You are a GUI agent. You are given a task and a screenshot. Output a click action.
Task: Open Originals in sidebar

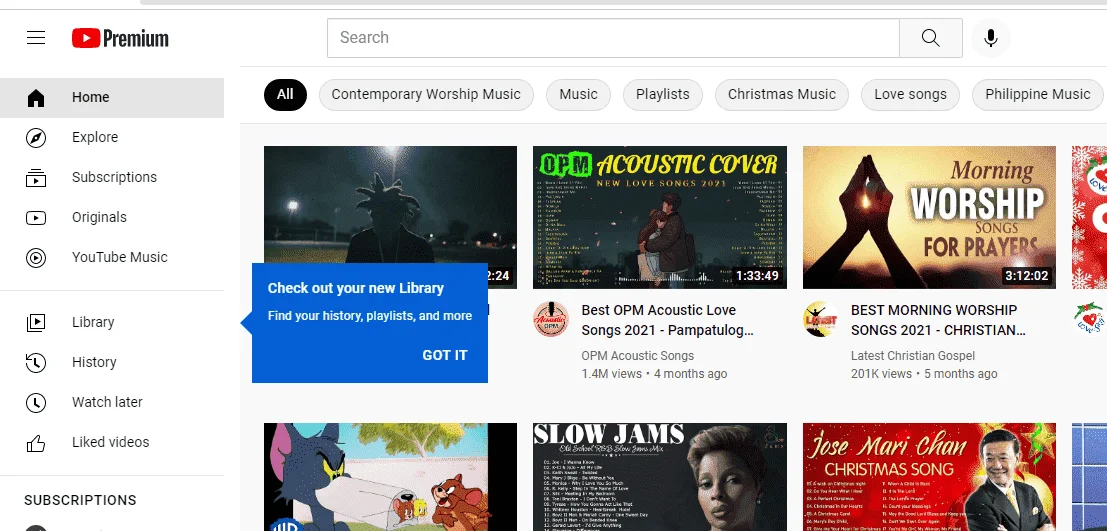point(112,217)
